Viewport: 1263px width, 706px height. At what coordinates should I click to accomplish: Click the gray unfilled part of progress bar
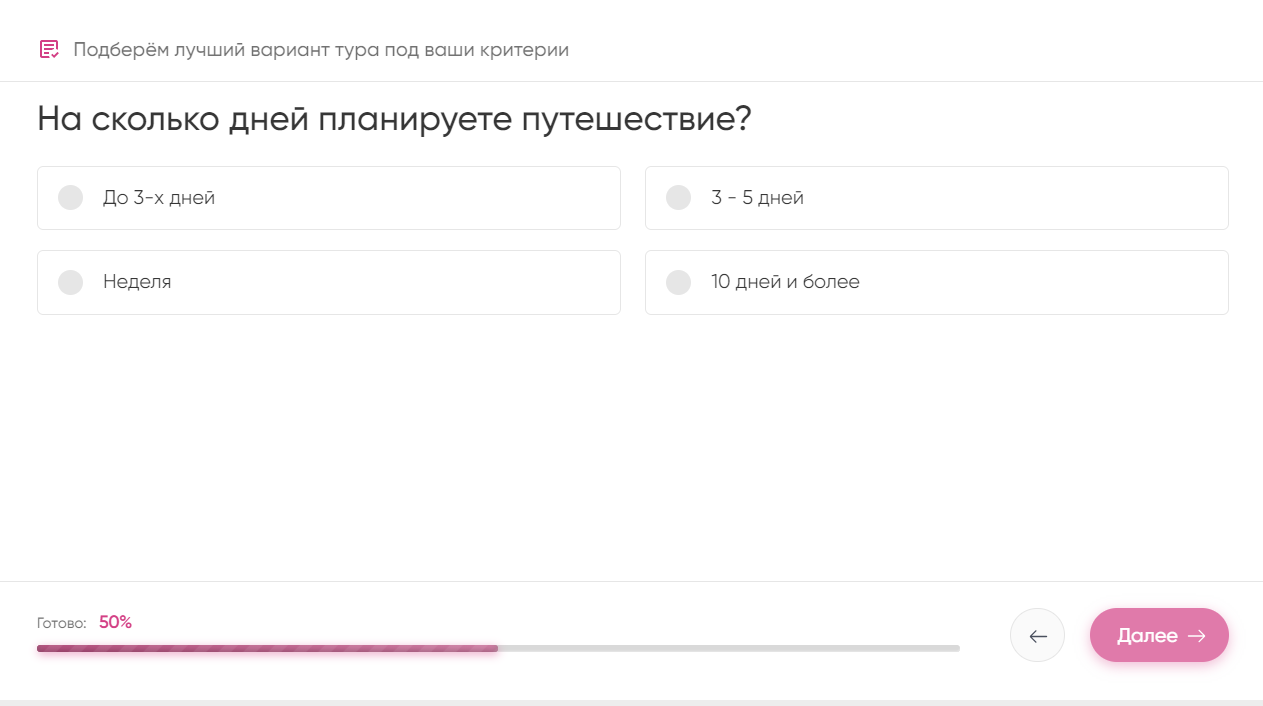point(729,648)
